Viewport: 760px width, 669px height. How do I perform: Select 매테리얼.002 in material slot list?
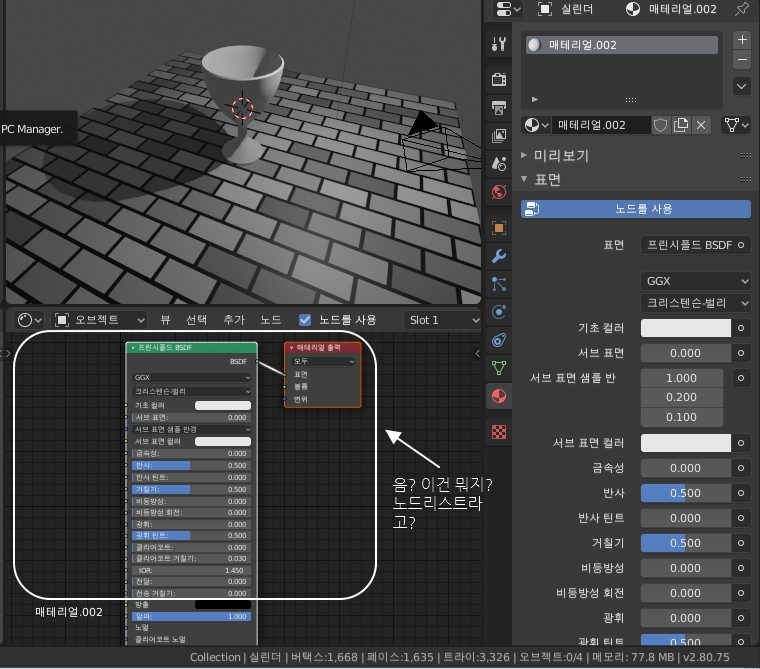point(622,45)
